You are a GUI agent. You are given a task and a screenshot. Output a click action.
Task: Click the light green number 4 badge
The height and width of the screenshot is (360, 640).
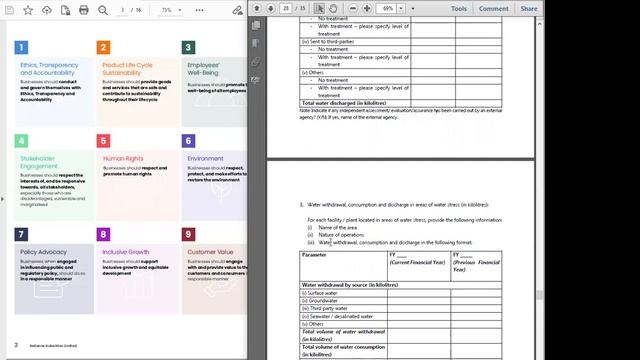pos(21,141)
